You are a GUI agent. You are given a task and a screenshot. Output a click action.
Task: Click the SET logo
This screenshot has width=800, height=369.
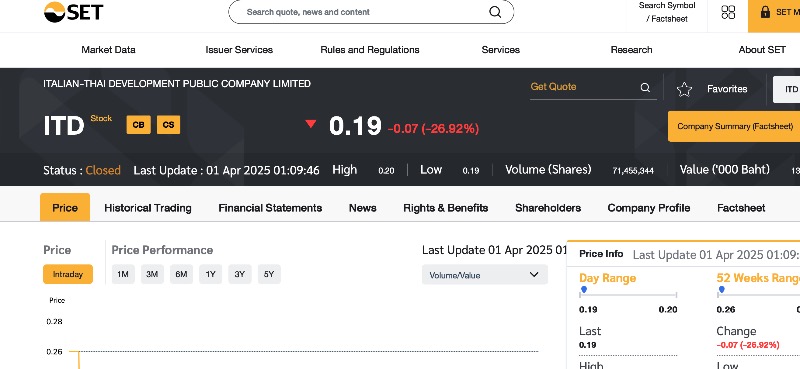coord(73,12)
